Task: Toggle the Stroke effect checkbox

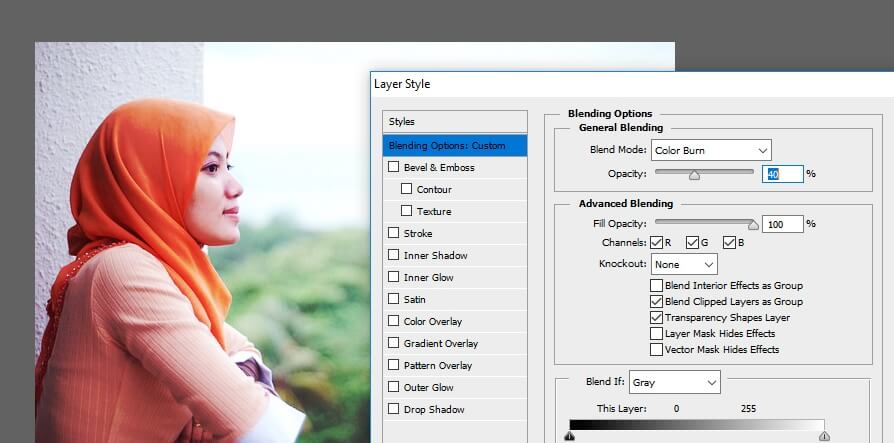Action: [x=394, y=234]
